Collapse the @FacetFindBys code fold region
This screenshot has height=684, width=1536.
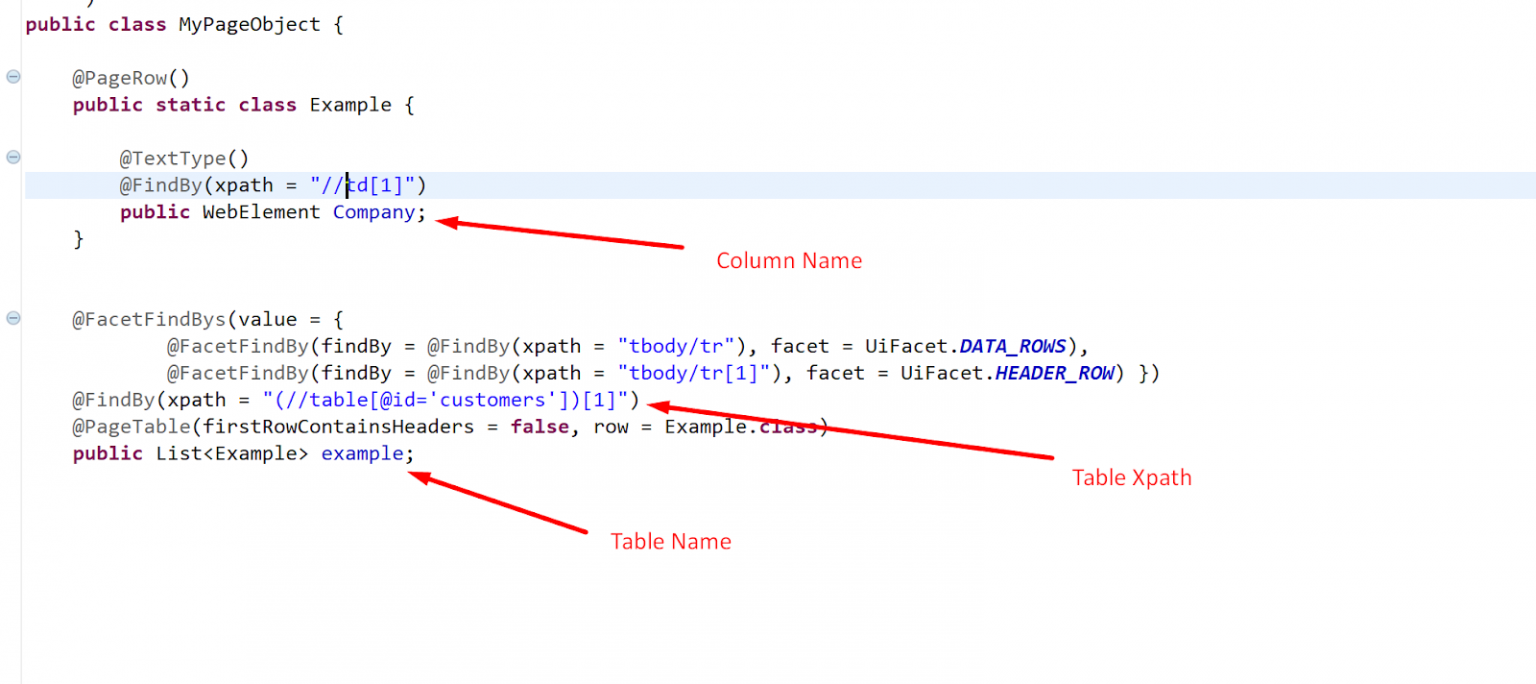coord(11,319)
